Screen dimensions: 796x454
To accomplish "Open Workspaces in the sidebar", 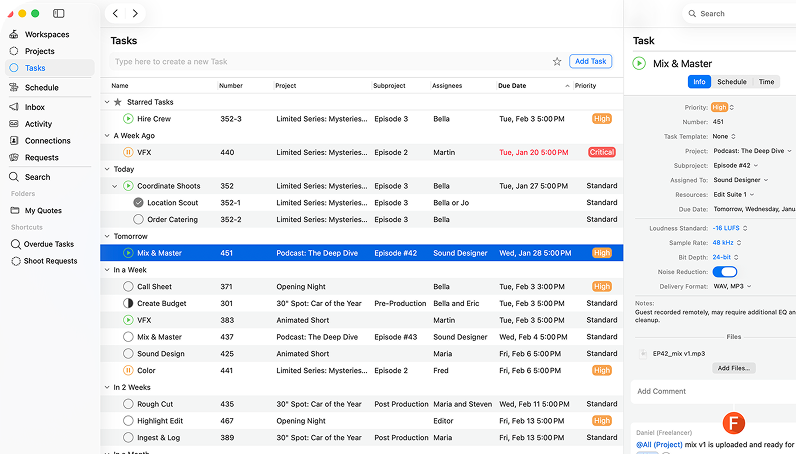I will tap(47, 35).
